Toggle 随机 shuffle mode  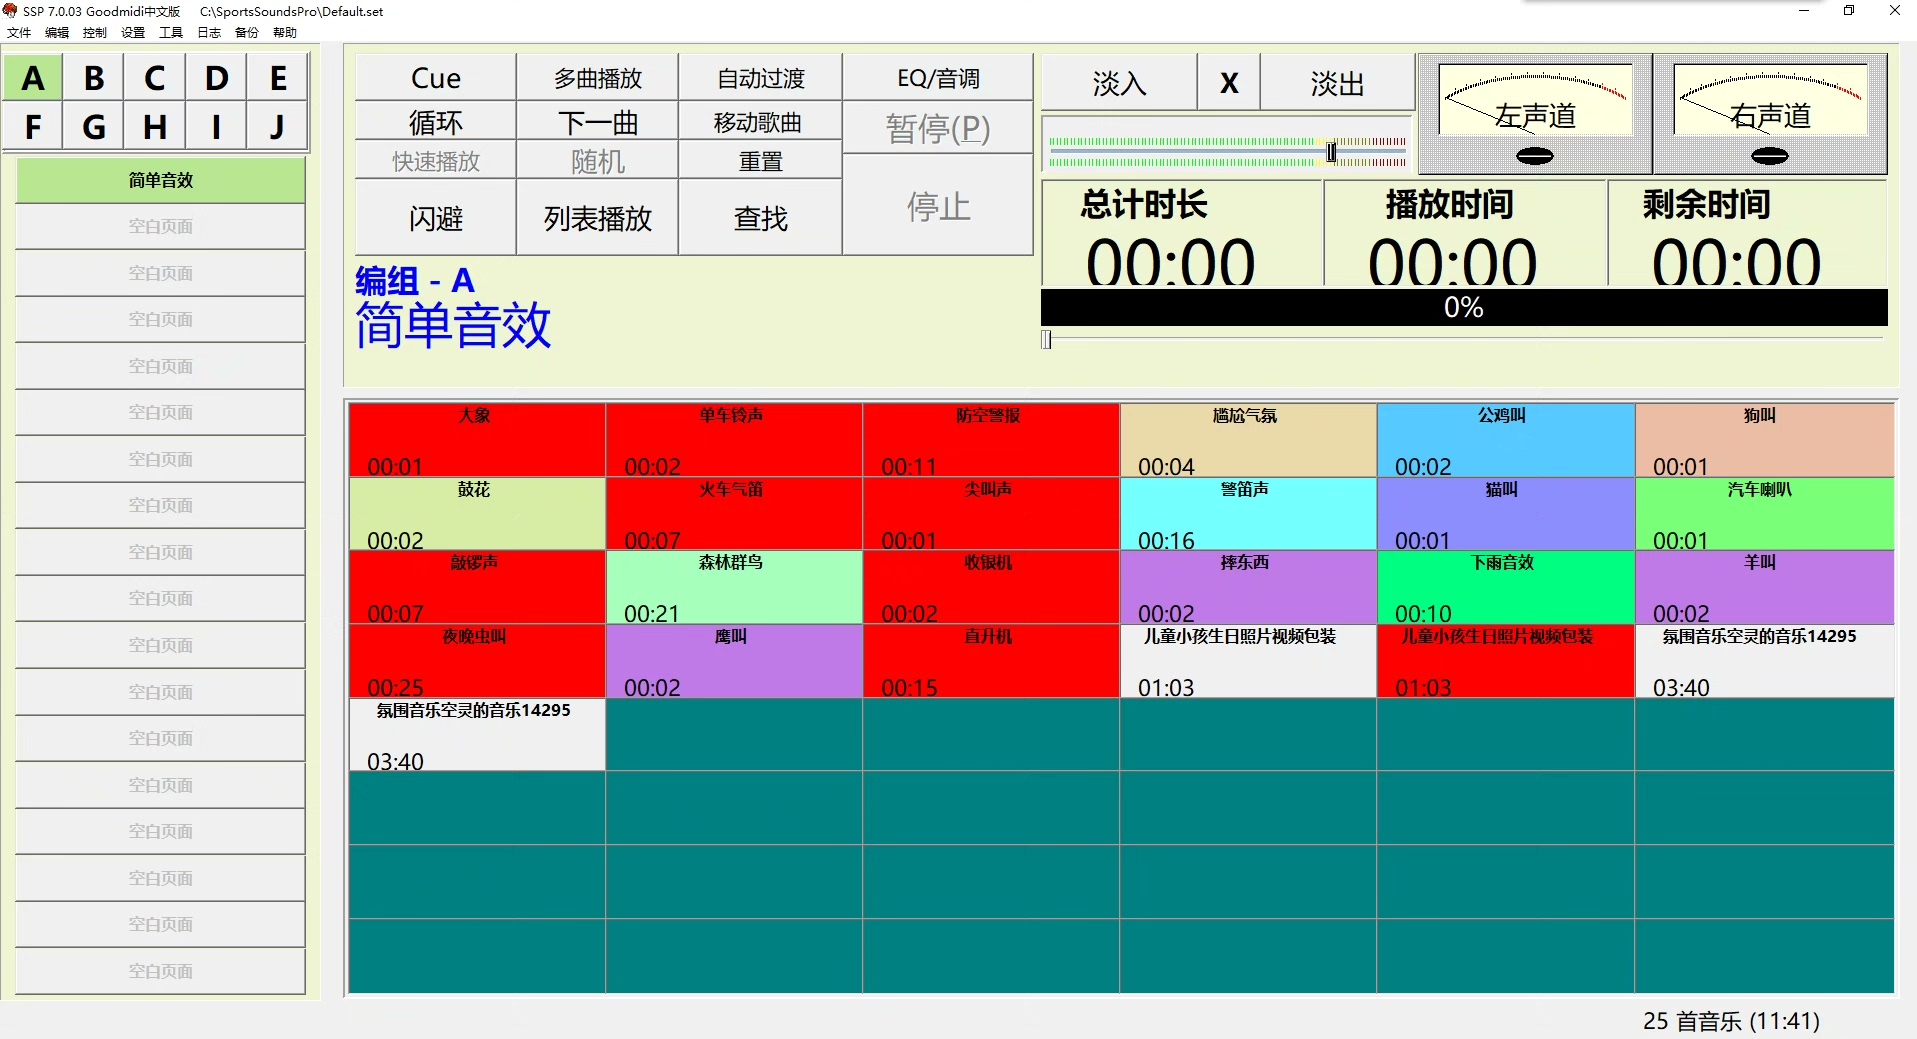(598, 161)
